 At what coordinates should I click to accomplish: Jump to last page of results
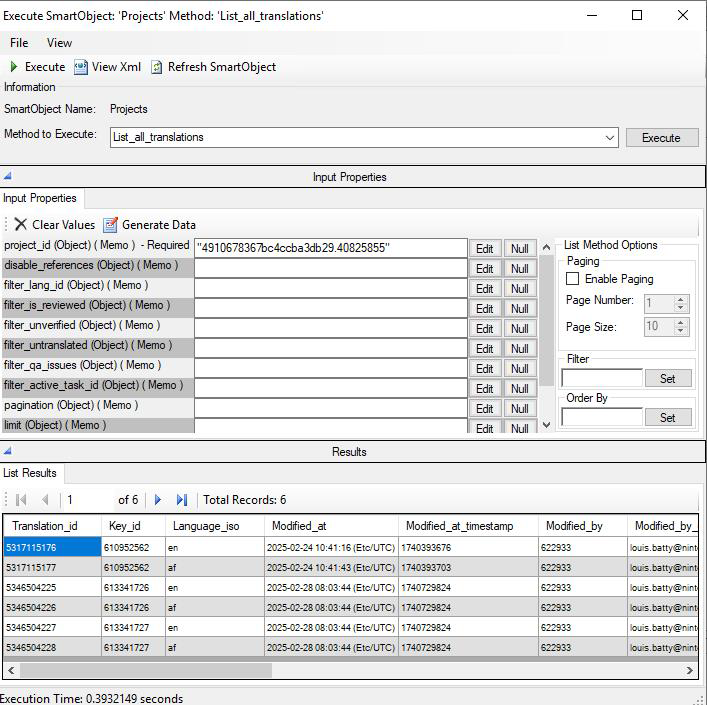pyautogui.click(x=181, y=500)
